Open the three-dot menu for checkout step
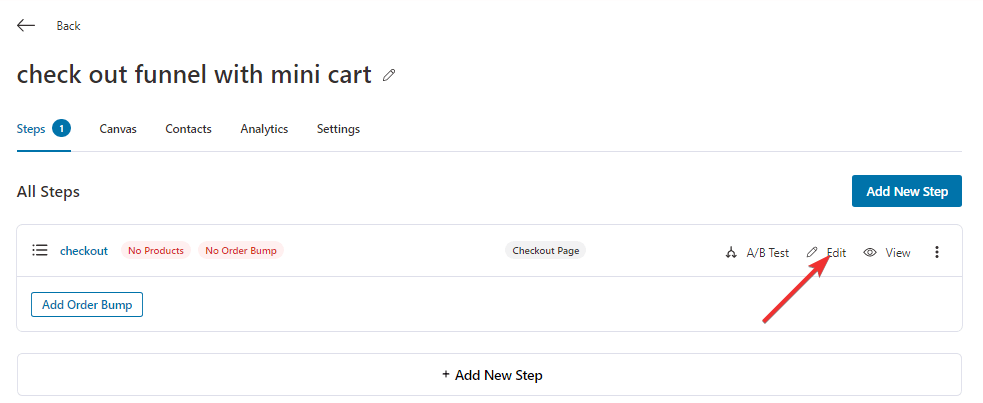The width and height of the screenshot is (983, 403). tap(937, 252)
